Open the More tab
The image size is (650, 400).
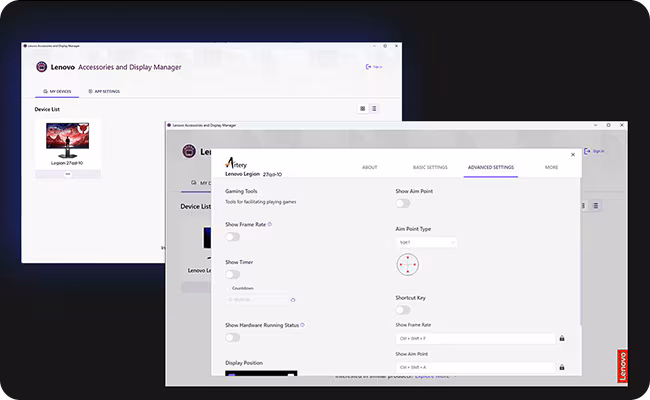tap(551, 167)
